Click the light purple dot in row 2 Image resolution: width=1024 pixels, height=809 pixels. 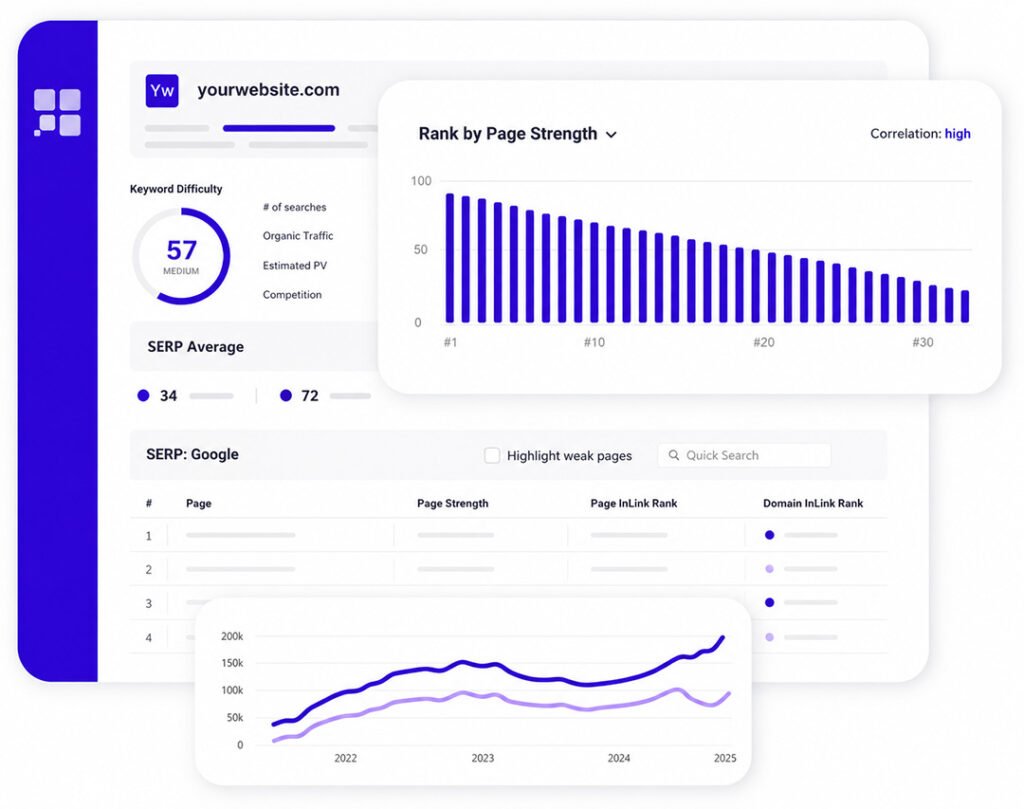(769, 569)
